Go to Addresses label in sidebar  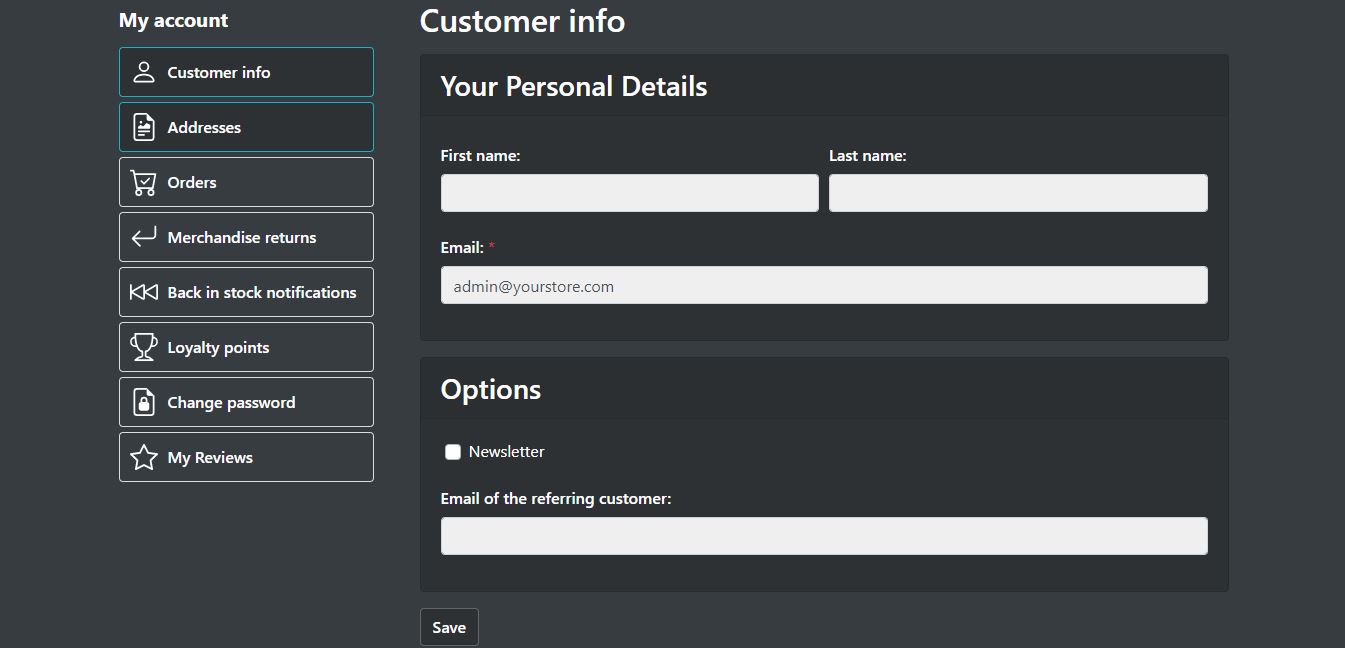pos(204,127)
